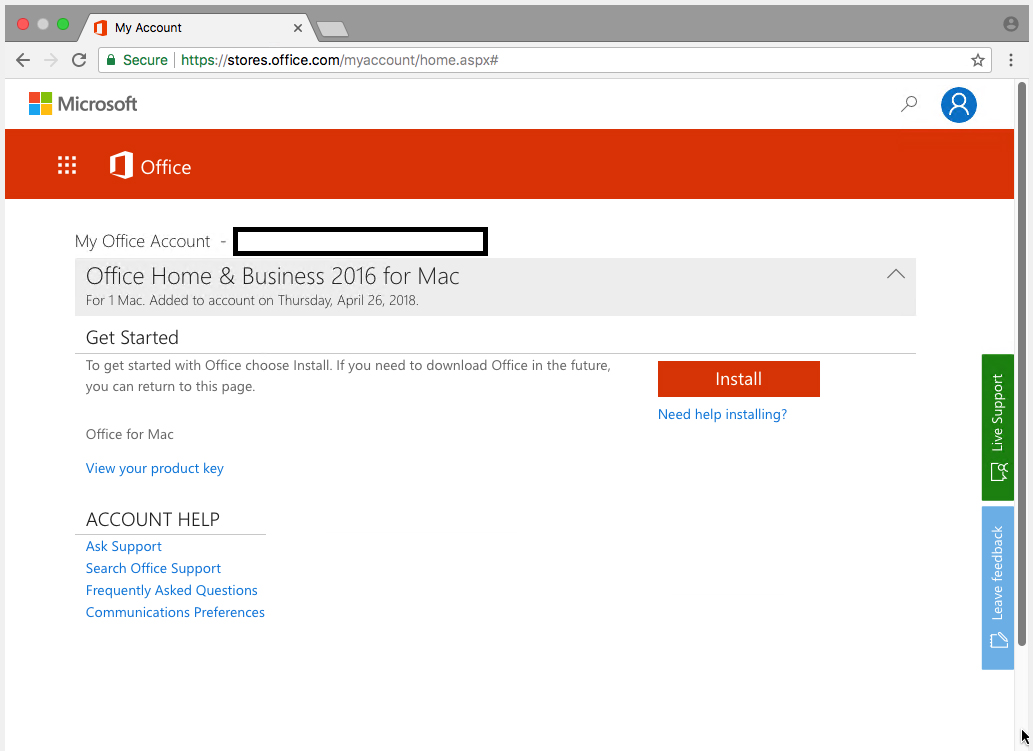Go back with the browser back arrow
Viewport: 1033px width, 751px height.
[23, 60]
